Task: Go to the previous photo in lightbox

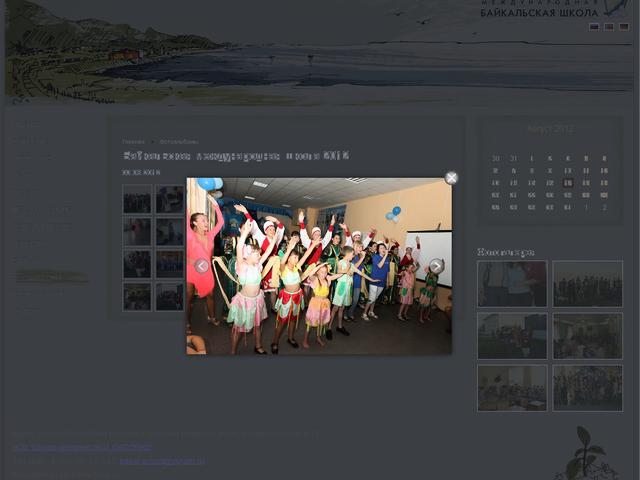Action: click(x=201, y=266)
